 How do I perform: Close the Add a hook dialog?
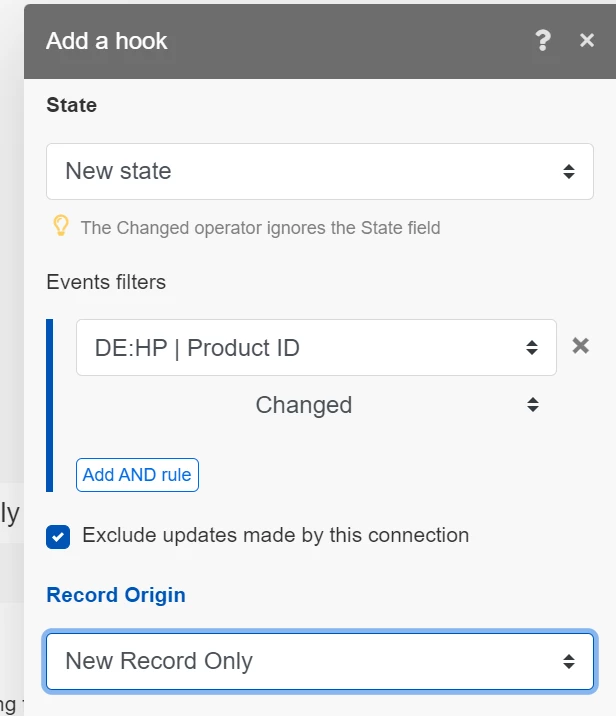pos(587,41)
